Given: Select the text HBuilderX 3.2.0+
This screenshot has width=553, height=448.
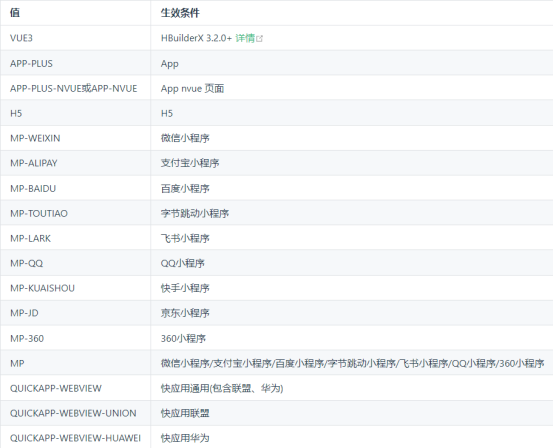Looking at the screenshot, I should [x=196, y=38].
